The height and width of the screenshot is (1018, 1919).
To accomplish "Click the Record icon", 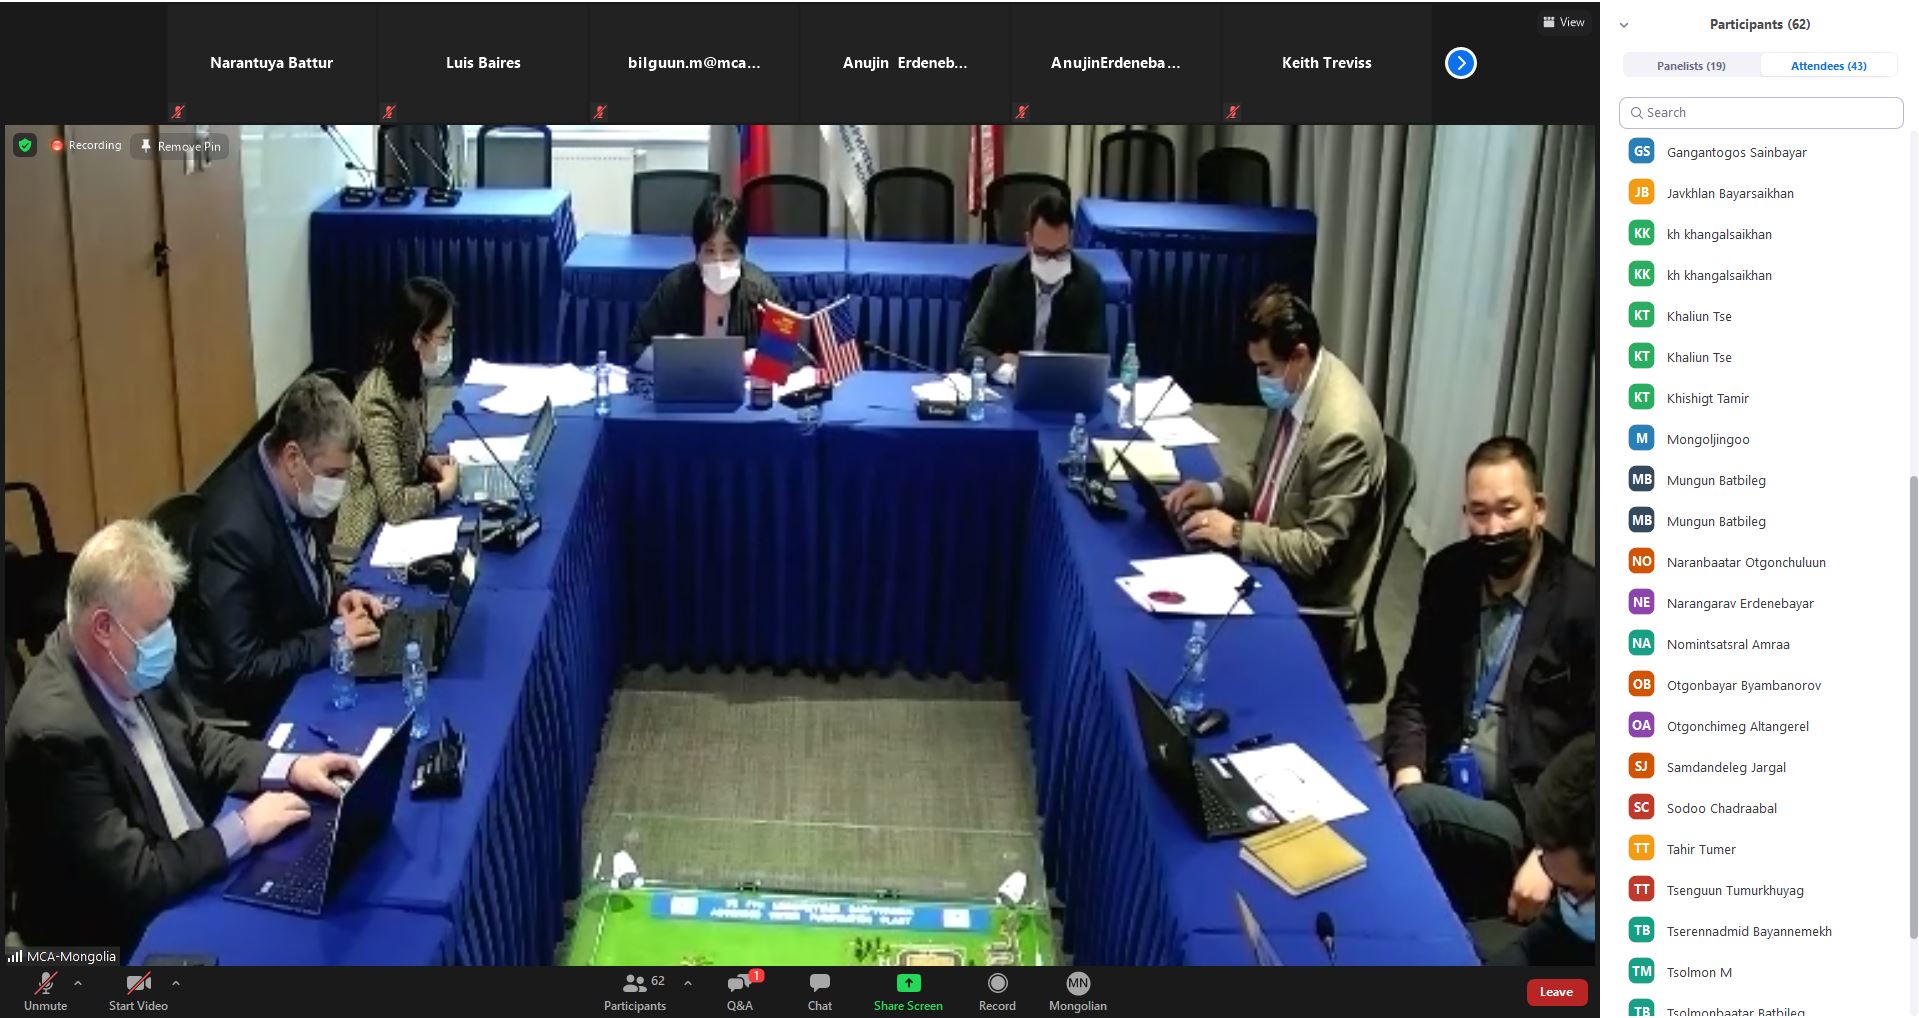I will pyautogui.click(x=997, y=984).
